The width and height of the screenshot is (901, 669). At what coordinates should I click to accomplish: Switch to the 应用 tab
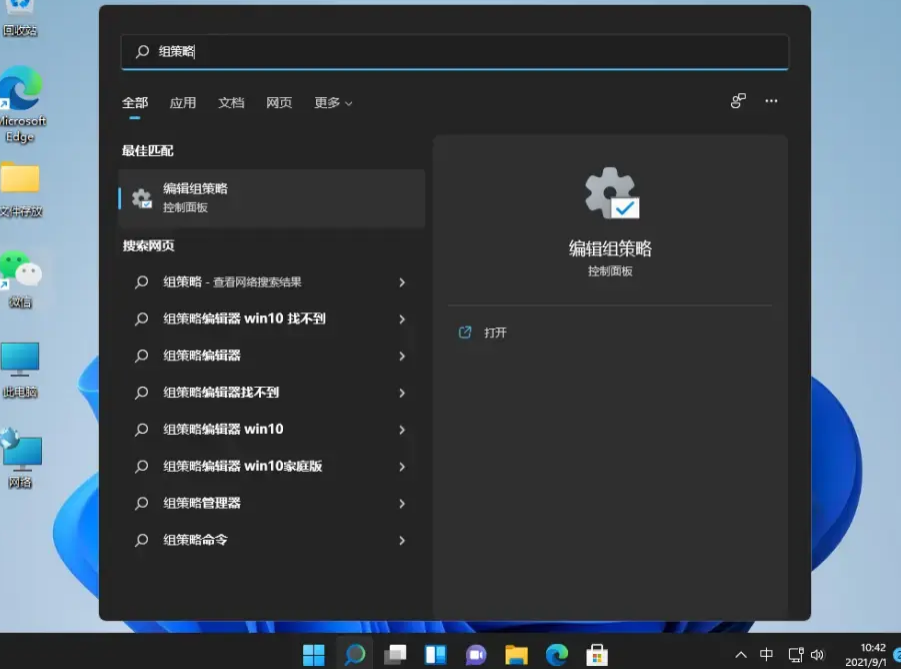coord(183,102)
